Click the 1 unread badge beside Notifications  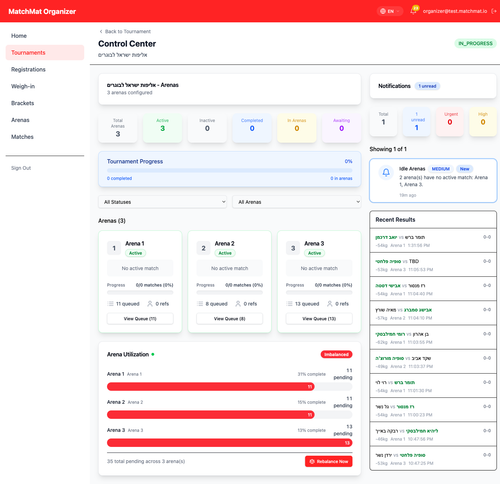pyautogui.click(x=427, y=86)
